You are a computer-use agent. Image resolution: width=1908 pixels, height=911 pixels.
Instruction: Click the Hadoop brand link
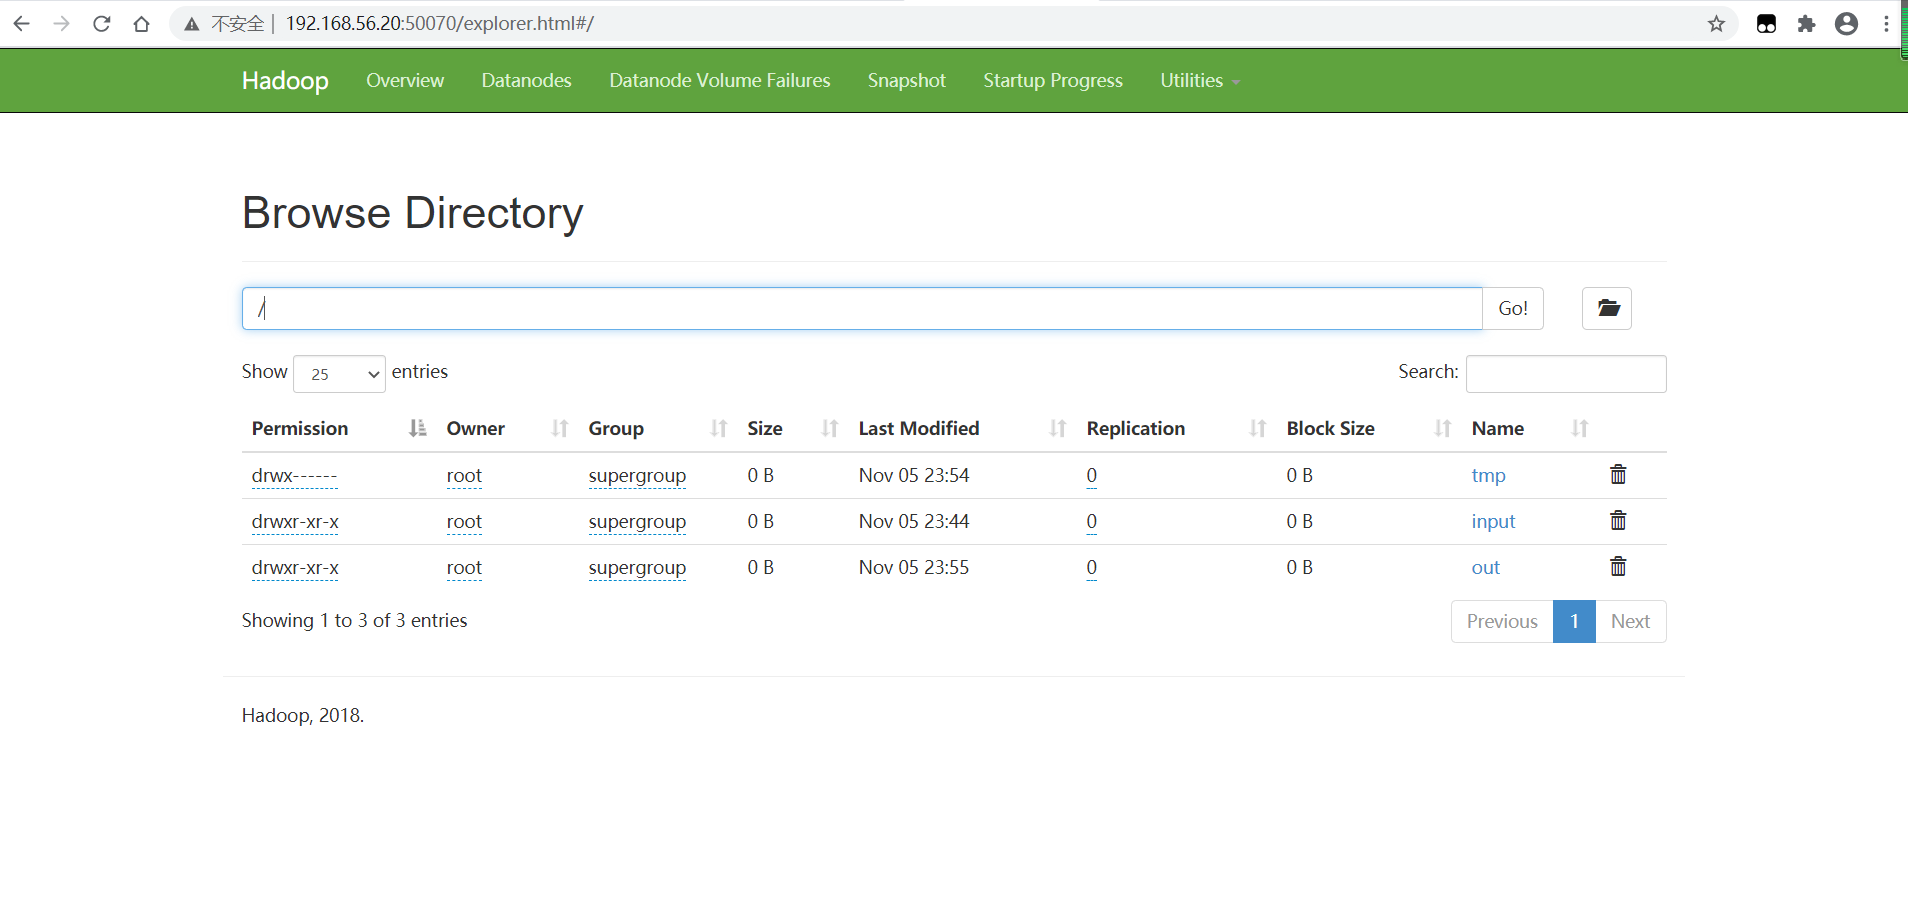pos(285,81)
